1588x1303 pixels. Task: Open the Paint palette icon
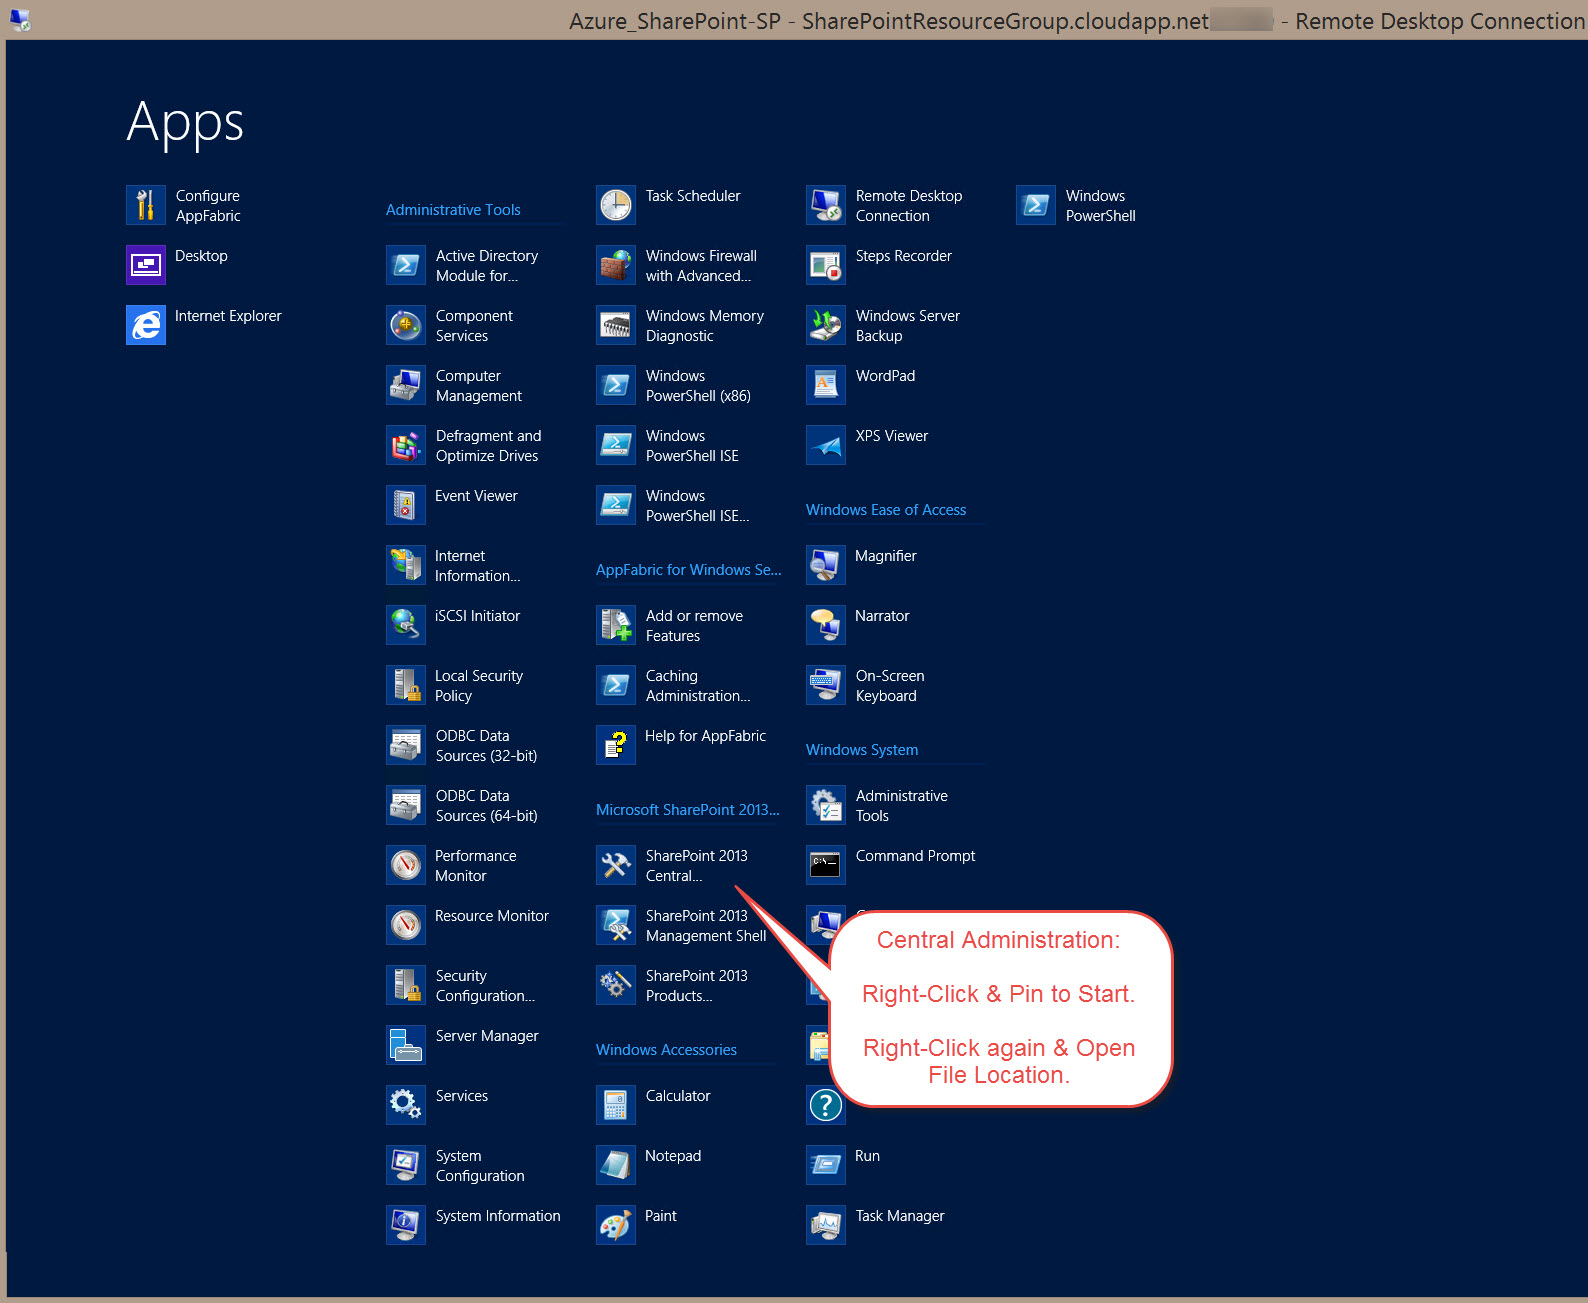click(616, 1225)
